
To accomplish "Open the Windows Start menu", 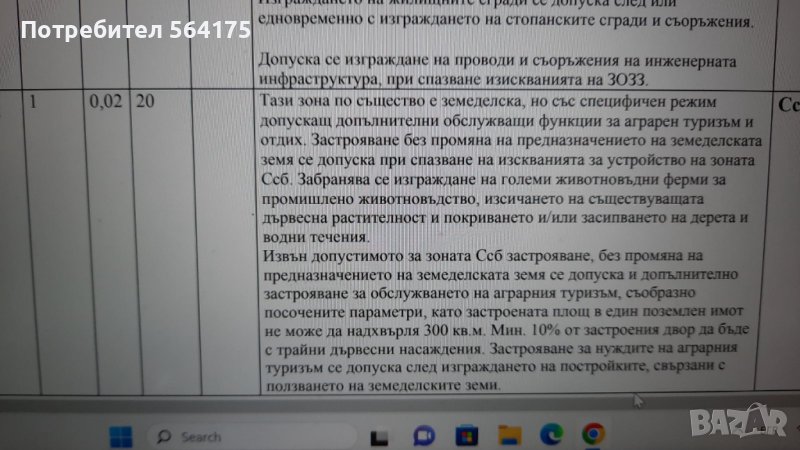I will (120, 436).
